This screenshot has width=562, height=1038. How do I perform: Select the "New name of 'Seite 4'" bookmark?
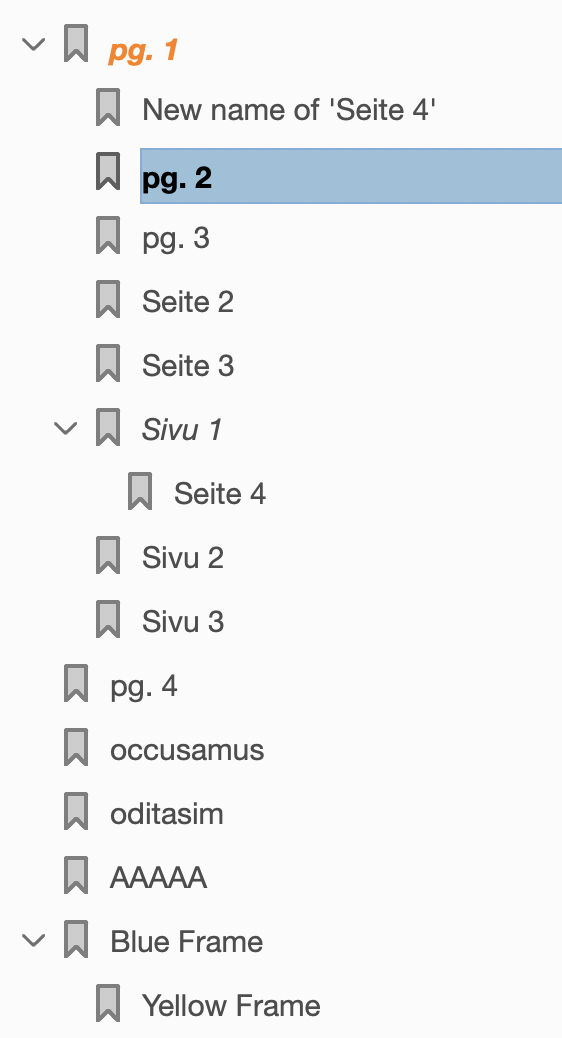tap(289, 109)
